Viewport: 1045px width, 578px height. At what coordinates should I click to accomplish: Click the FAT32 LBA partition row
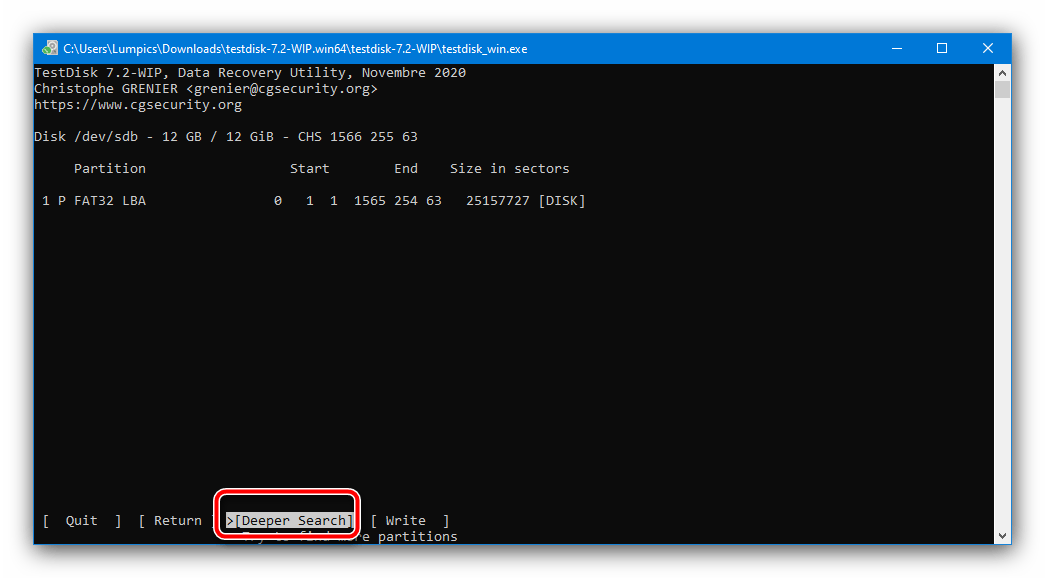313,201
